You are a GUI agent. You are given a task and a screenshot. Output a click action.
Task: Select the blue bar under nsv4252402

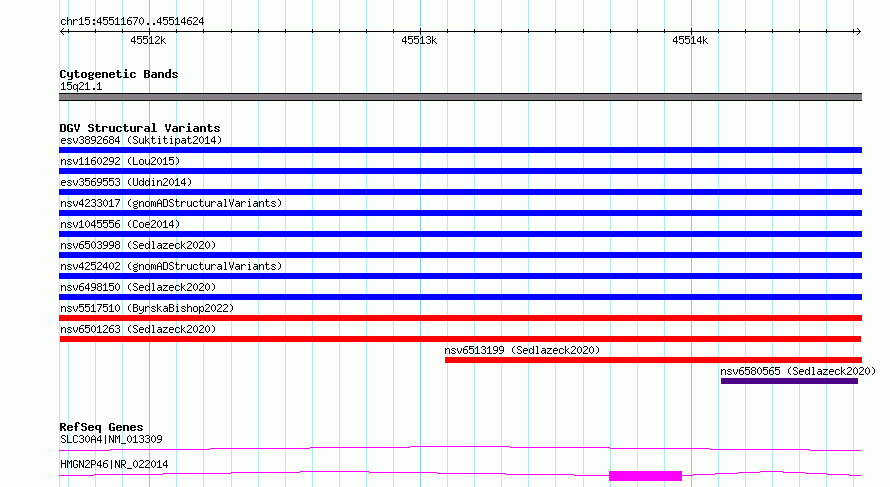(460, 276)
